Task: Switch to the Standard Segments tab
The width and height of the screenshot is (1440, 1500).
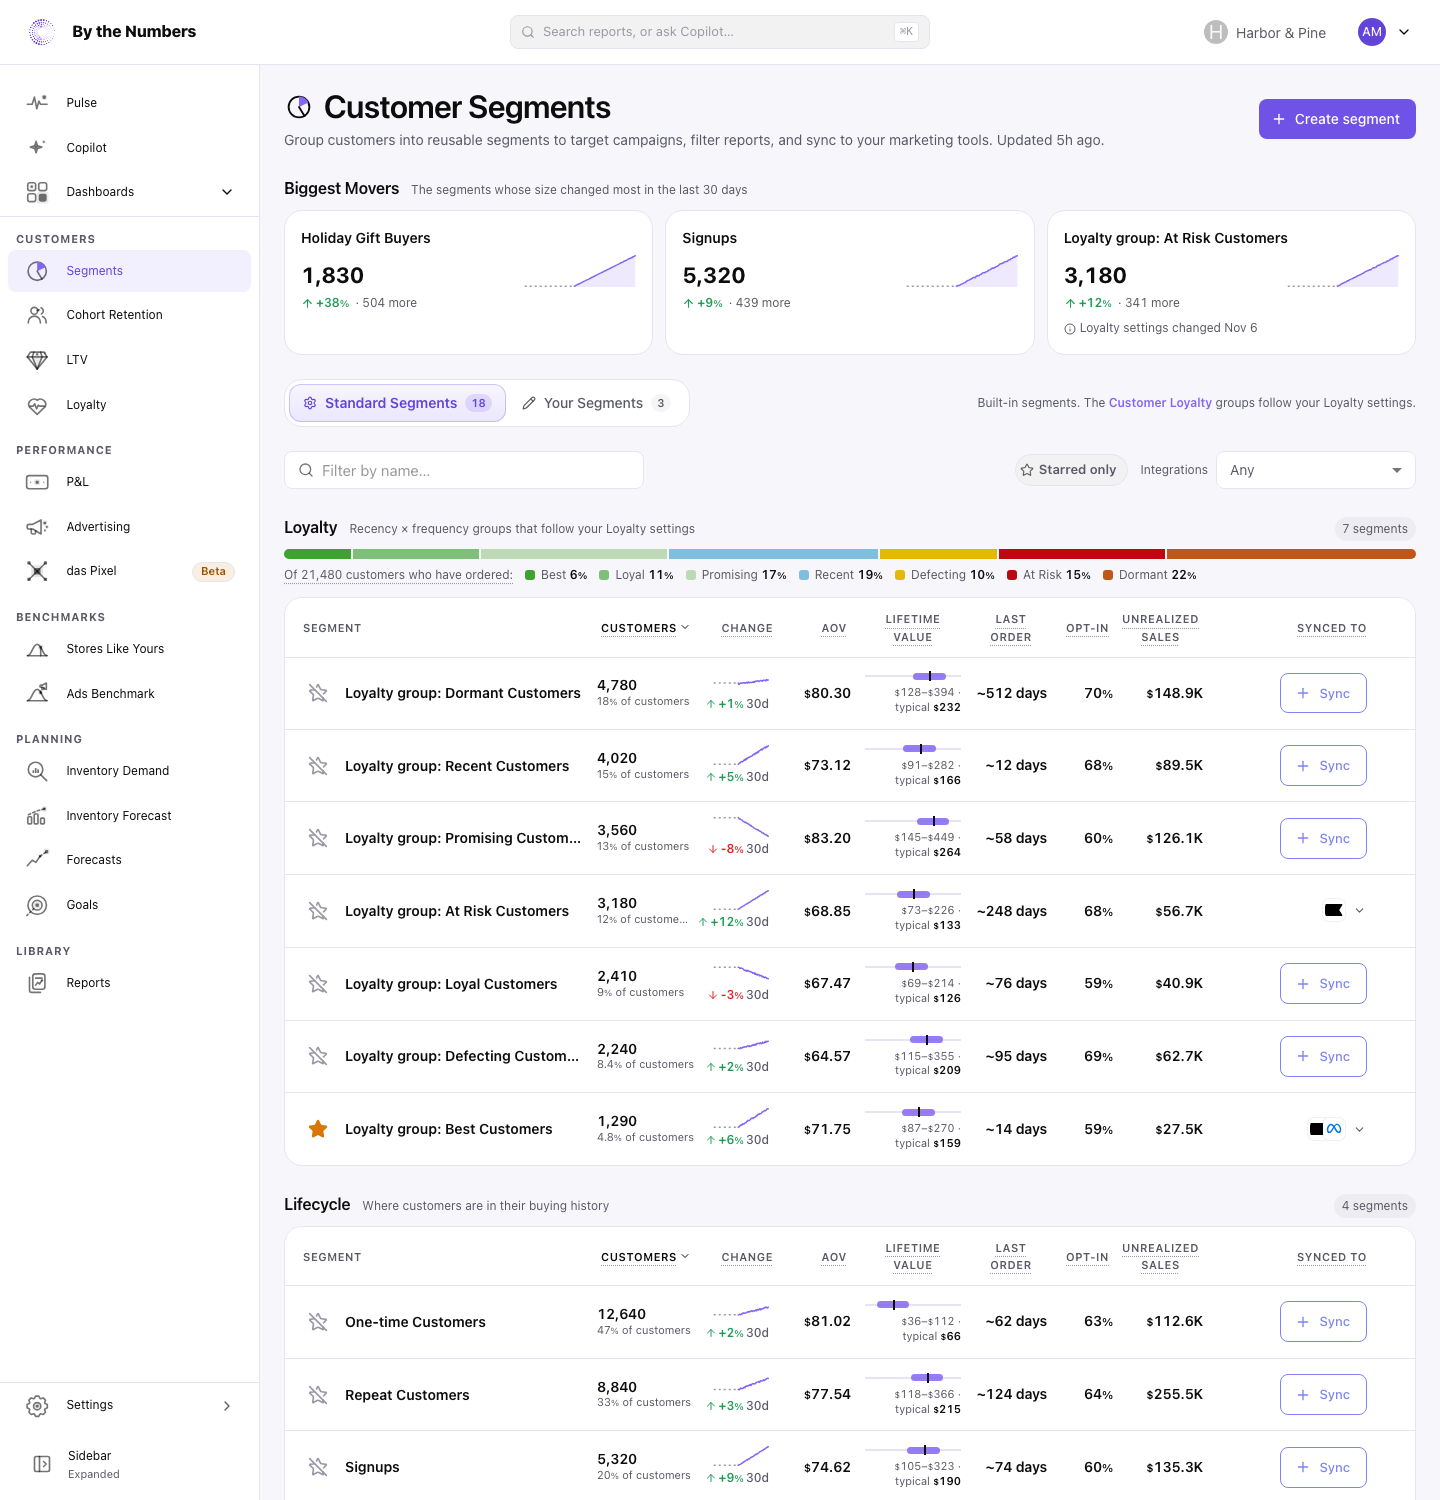Action: [397, 403]
